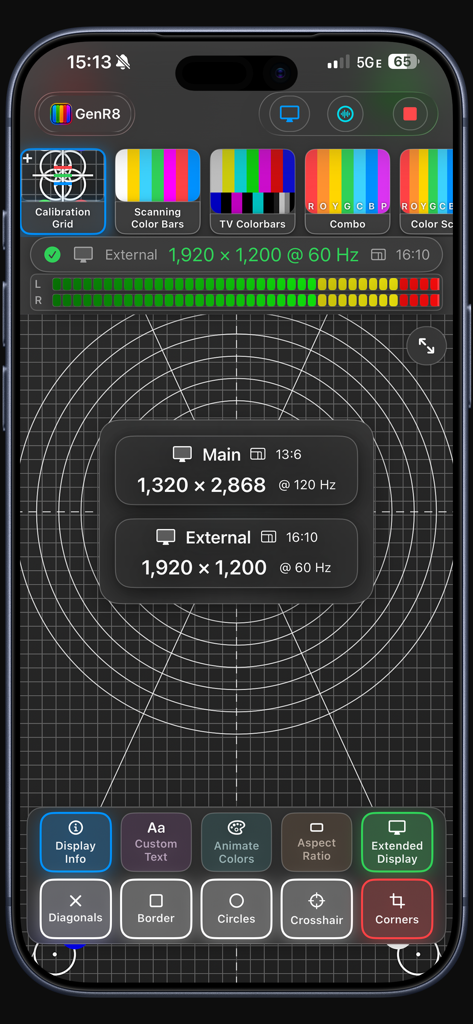This screenshot has height=1024, width=473.
Task: Tap the fullscreen expand arrows button
Action: coord(427,345)
